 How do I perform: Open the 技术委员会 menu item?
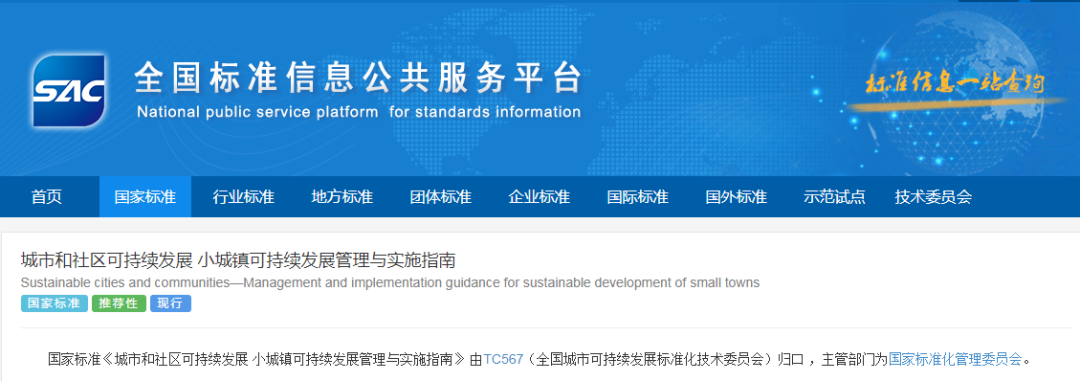click(x=933, y=197)
